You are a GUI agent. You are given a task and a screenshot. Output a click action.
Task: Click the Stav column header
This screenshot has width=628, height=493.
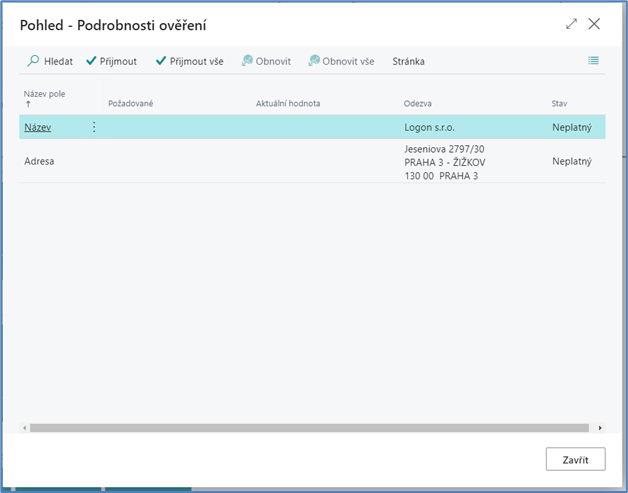pyautogui.click(x=560, y=103)
